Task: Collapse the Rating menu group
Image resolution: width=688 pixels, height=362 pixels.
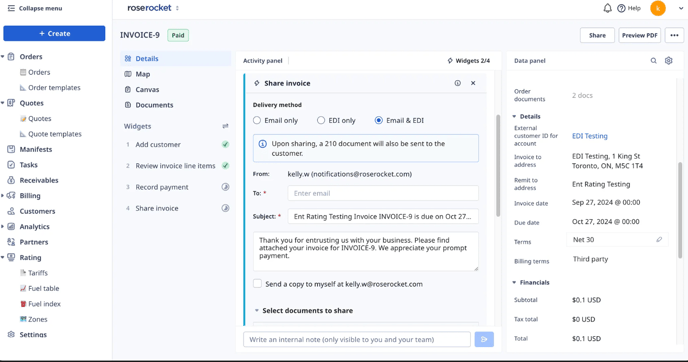Action: tap(3, 258)
